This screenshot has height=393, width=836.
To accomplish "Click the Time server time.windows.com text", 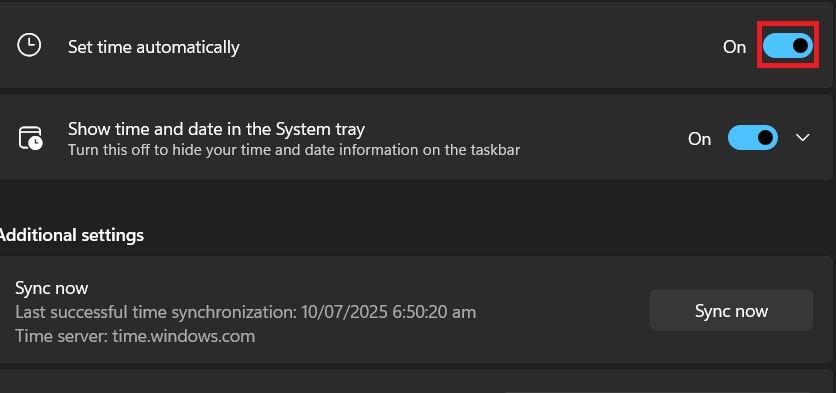I will pos(135,336).
